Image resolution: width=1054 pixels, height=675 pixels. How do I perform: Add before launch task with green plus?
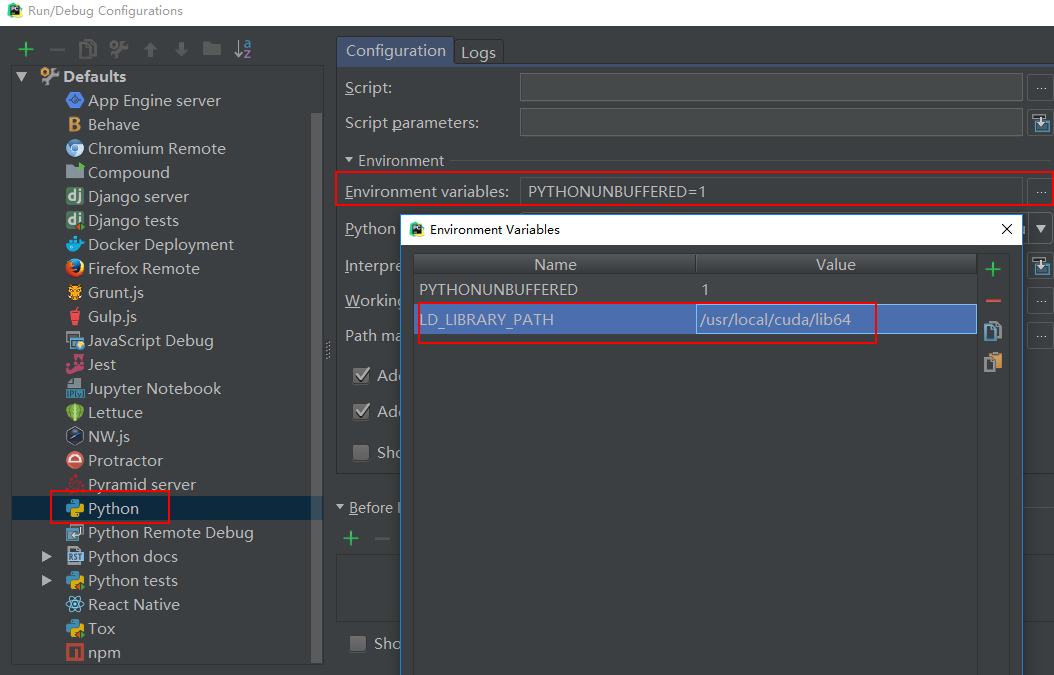[x=351, y=538]
